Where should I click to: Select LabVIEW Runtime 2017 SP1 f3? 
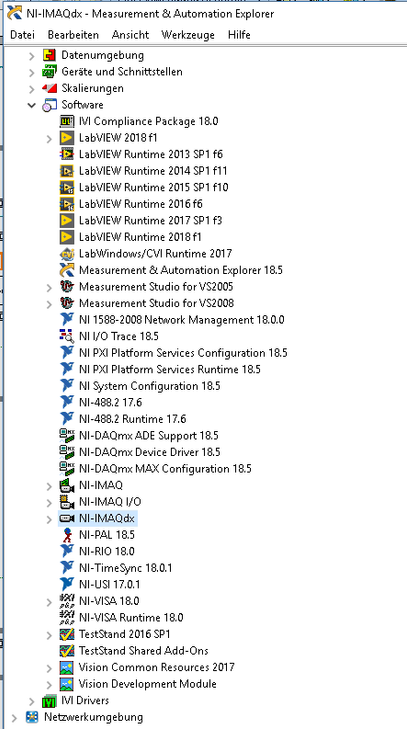tap(151, 221)
